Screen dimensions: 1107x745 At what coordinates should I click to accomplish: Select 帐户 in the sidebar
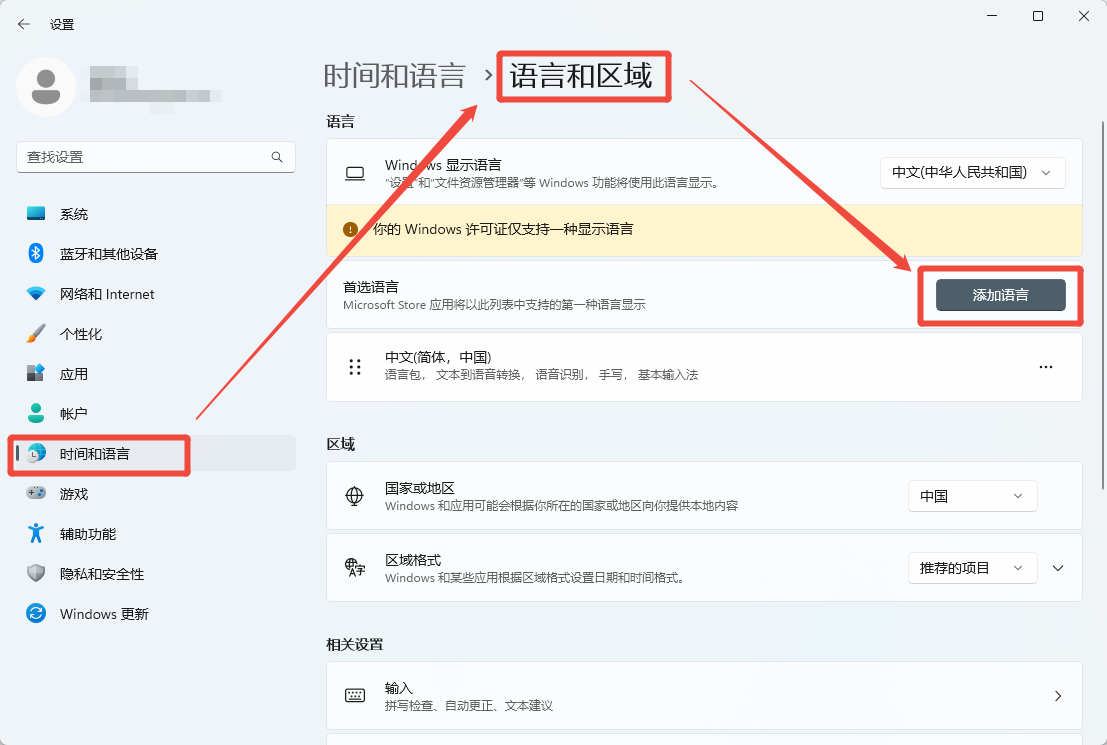click(x=155, y=413)
